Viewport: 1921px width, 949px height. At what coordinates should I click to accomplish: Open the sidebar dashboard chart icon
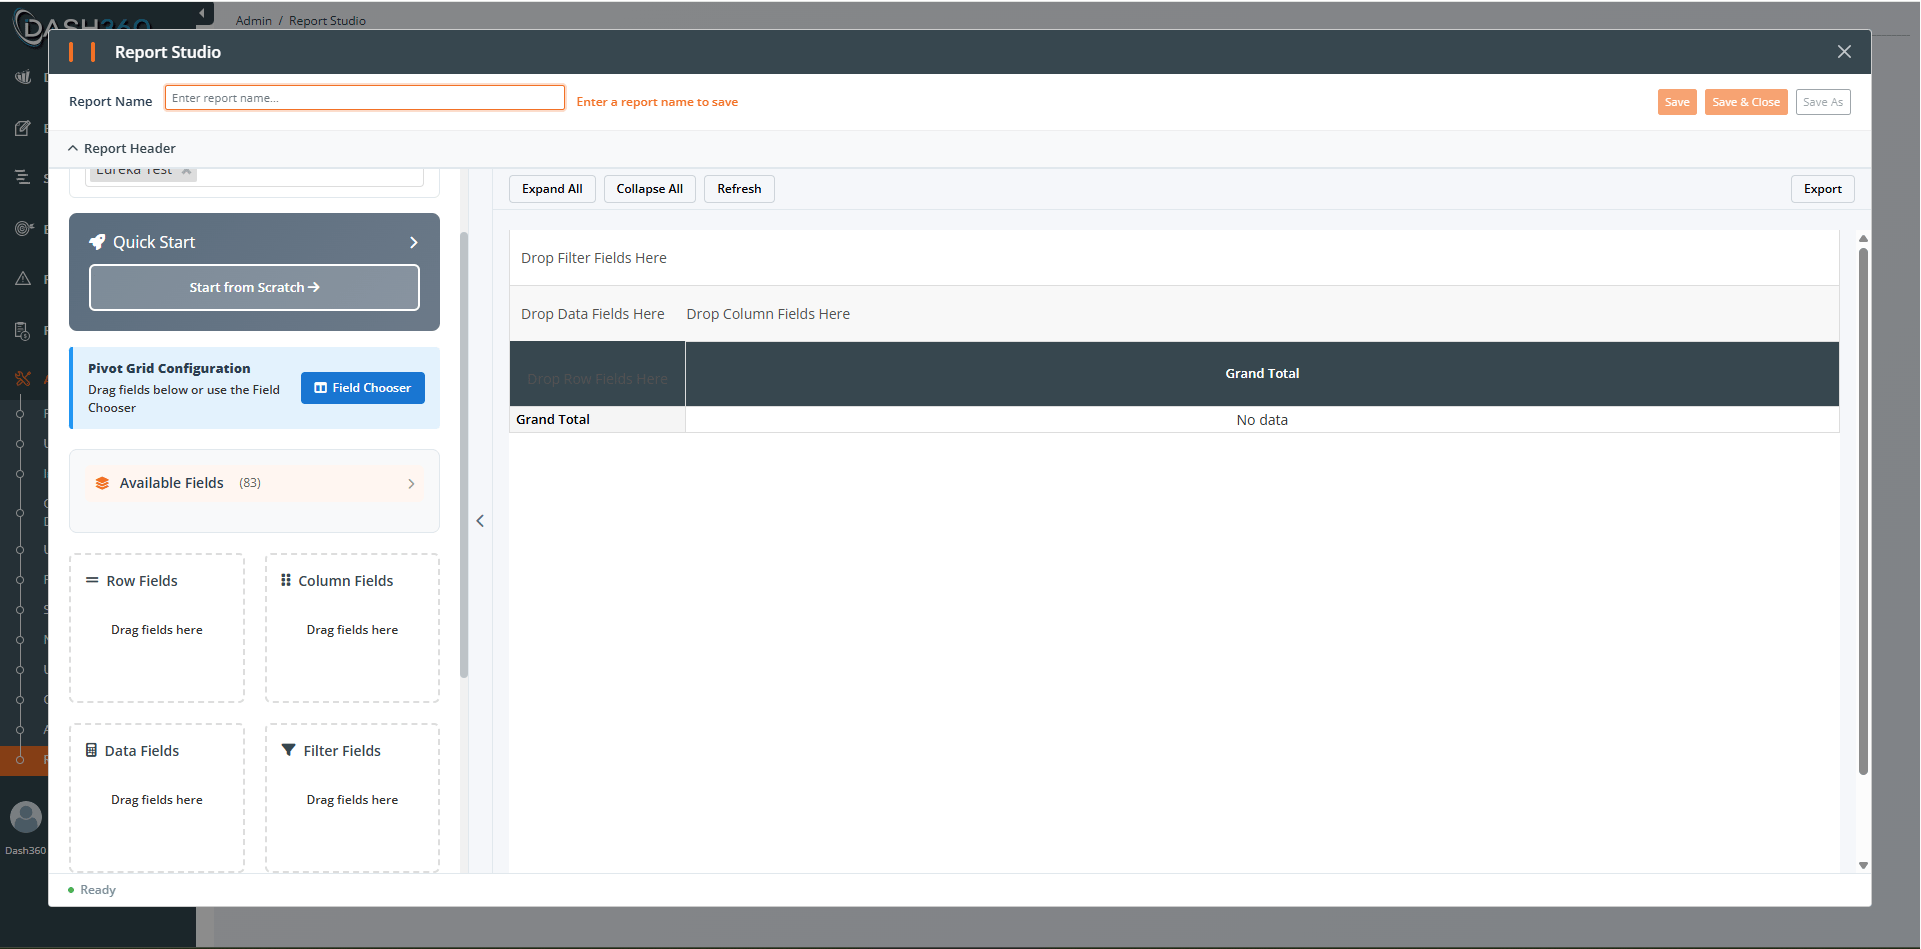(x=23, y=77)
